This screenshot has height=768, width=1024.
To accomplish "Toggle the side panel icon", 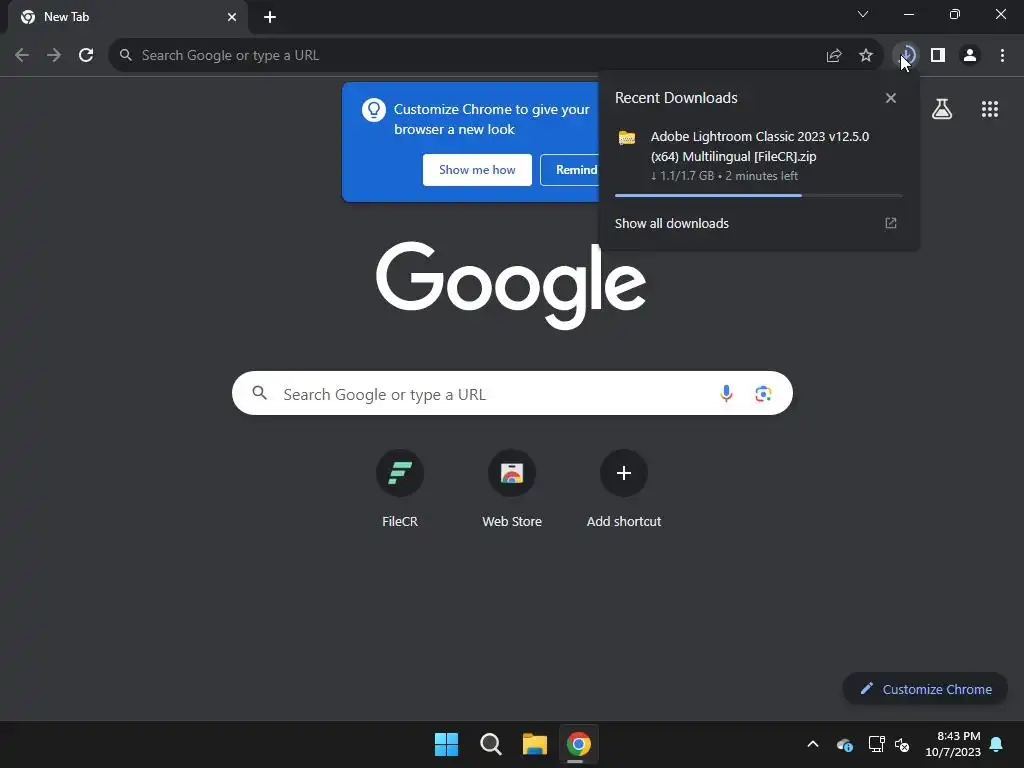I will point(938,56).
